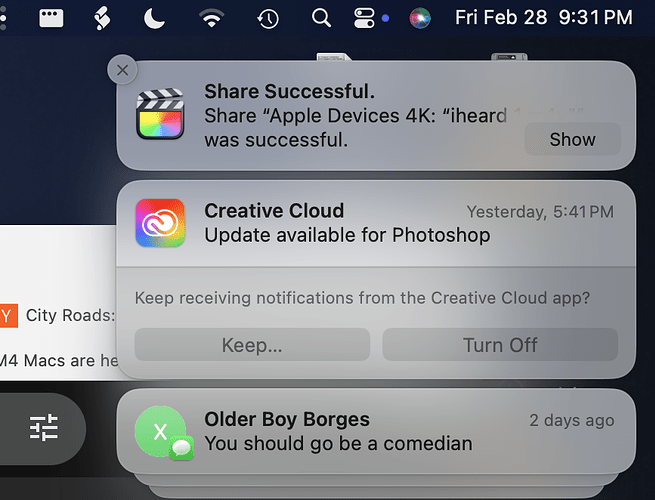Click the lightning-bolt app icon in menu bar

[102, 19]
